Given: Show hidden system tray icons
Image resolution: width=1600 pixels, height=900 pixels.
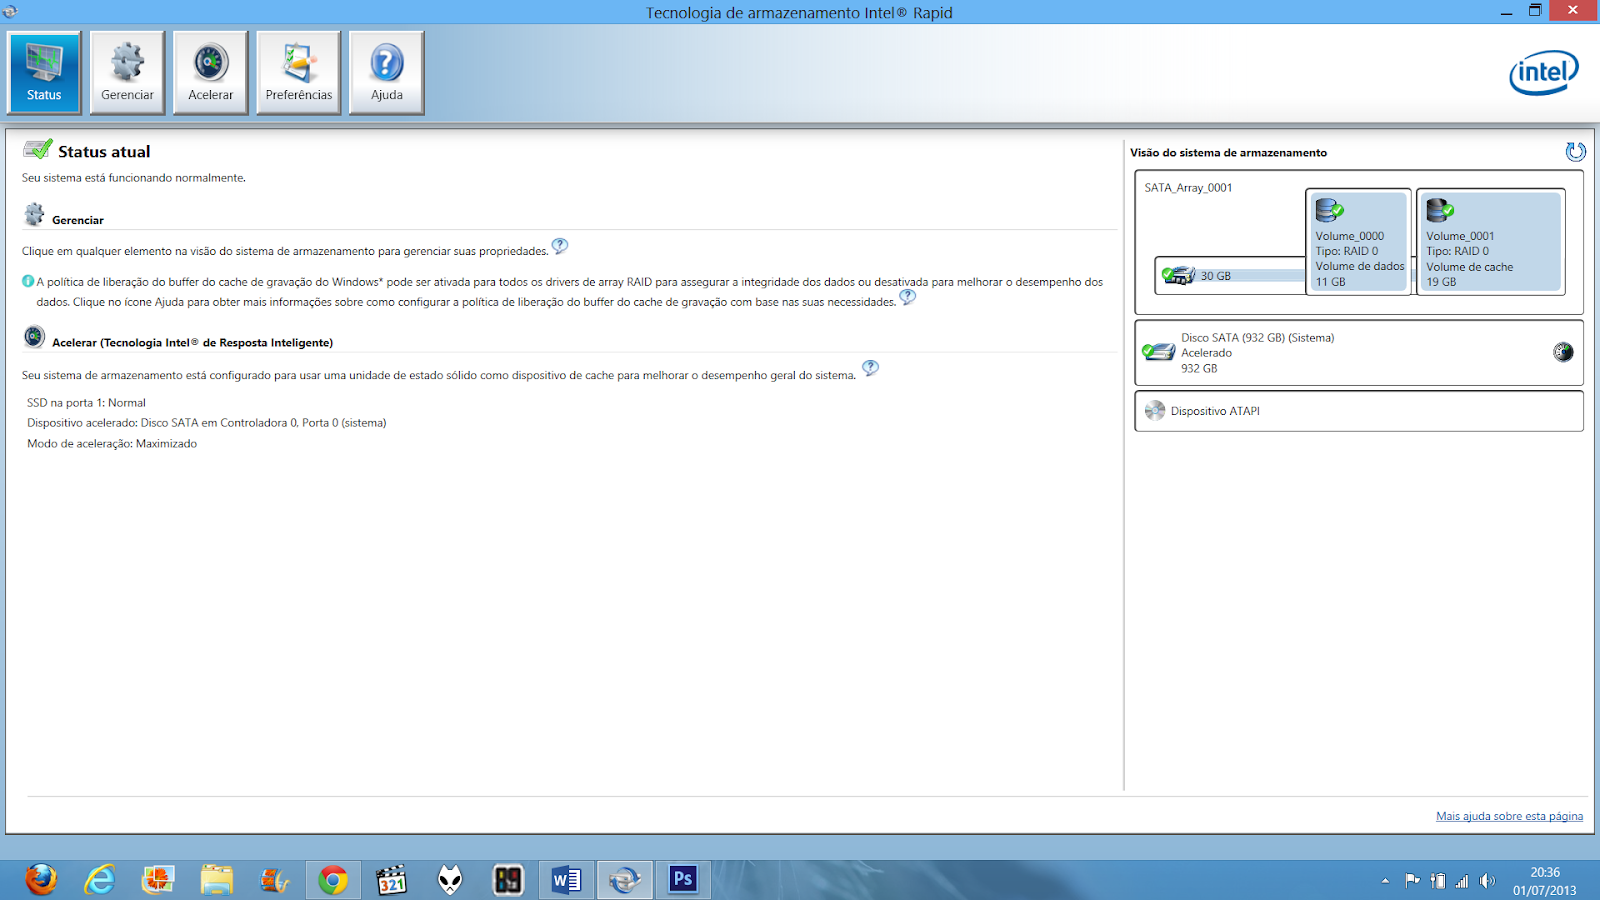Looking at the screenshot, I should click(1385, 881).
